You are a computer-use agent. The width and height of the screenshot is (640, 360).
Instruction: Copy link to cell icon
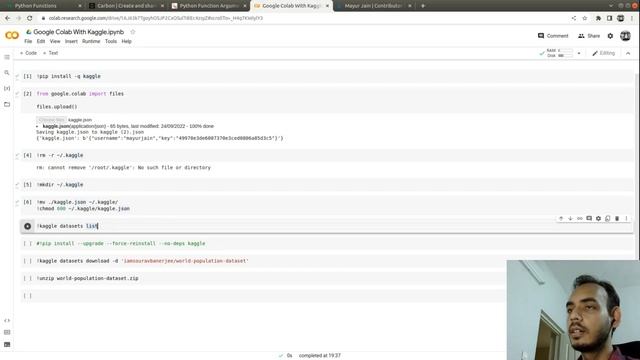click(x=580, y=218)
